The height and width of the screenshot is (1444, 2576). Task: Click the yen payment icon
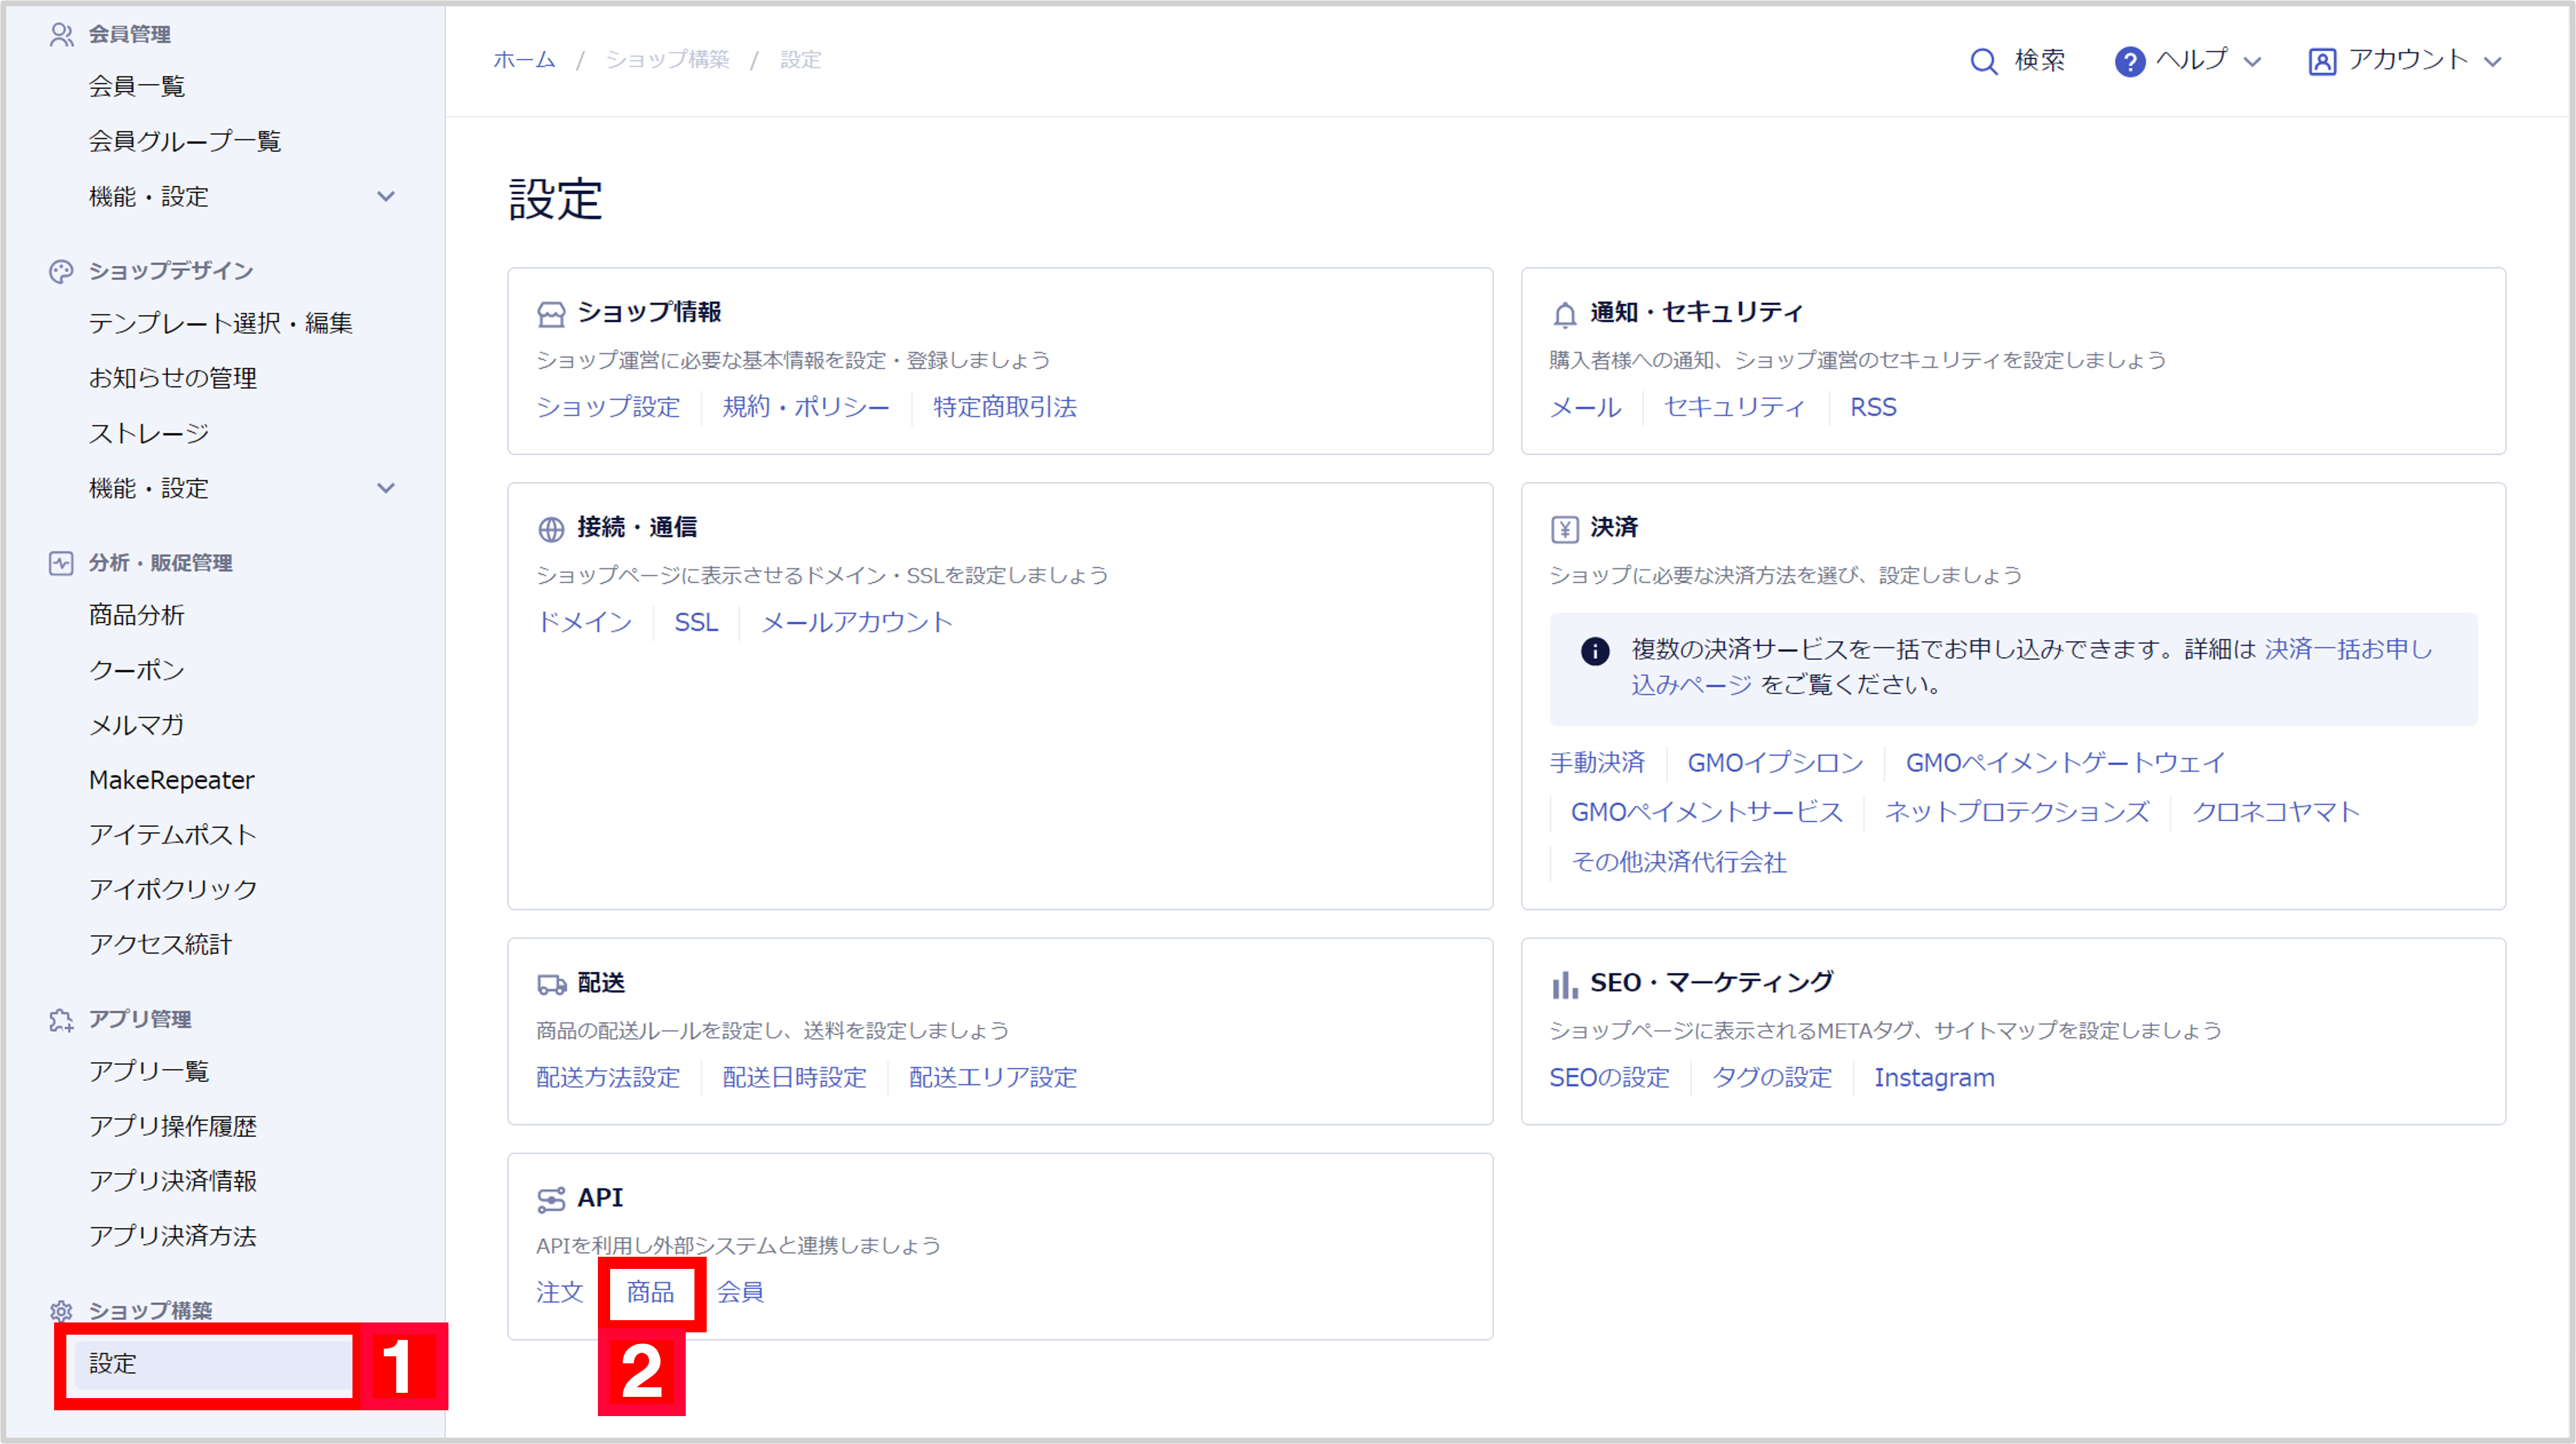point(1564,529)
